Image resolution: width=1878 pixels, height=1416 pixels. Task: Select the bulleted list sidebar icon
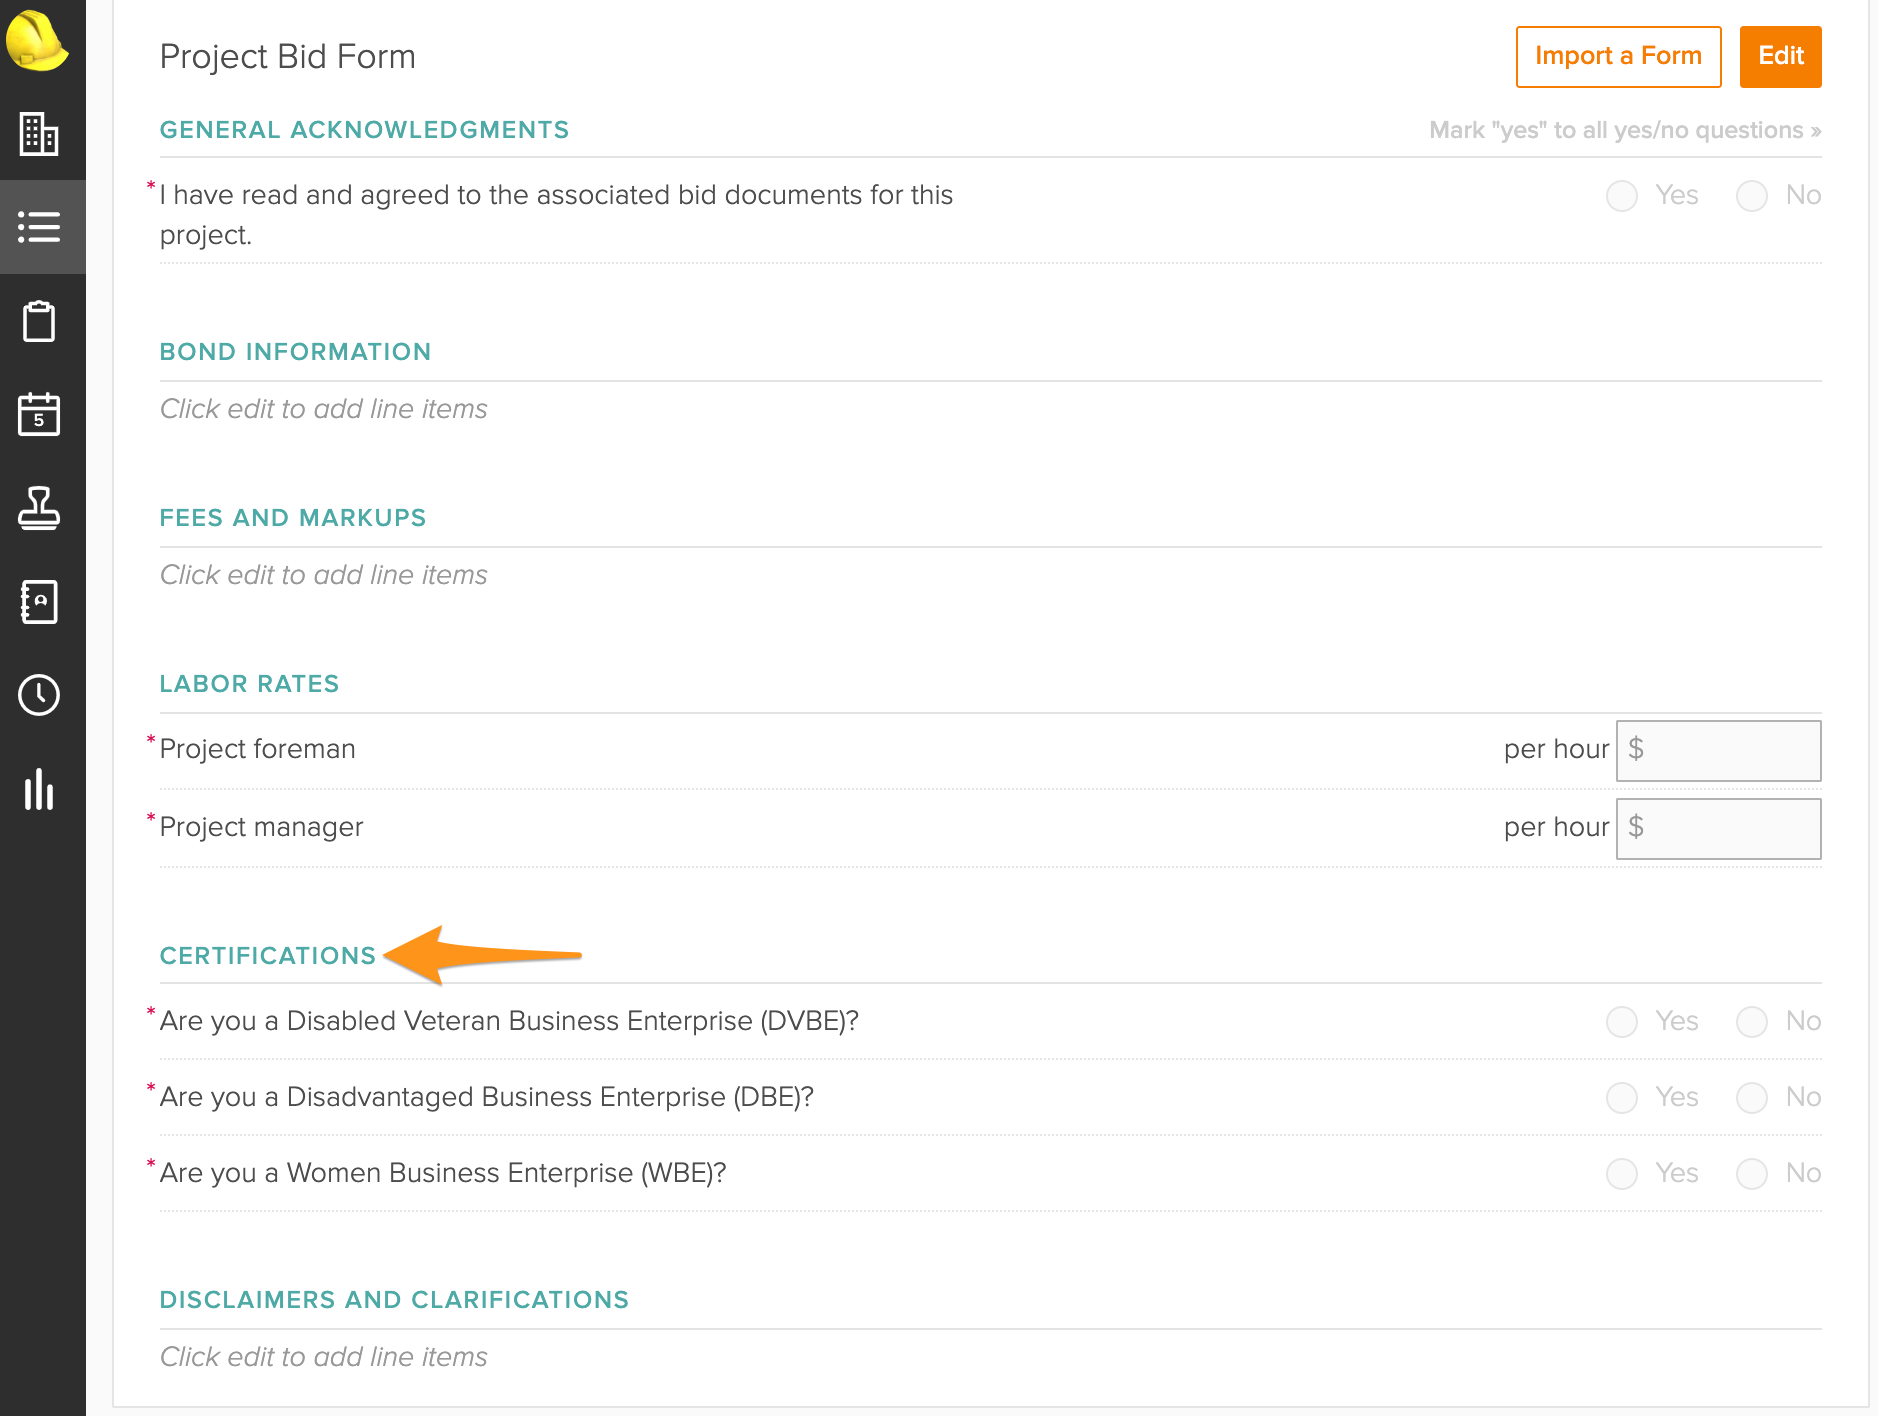pos(39,227)
